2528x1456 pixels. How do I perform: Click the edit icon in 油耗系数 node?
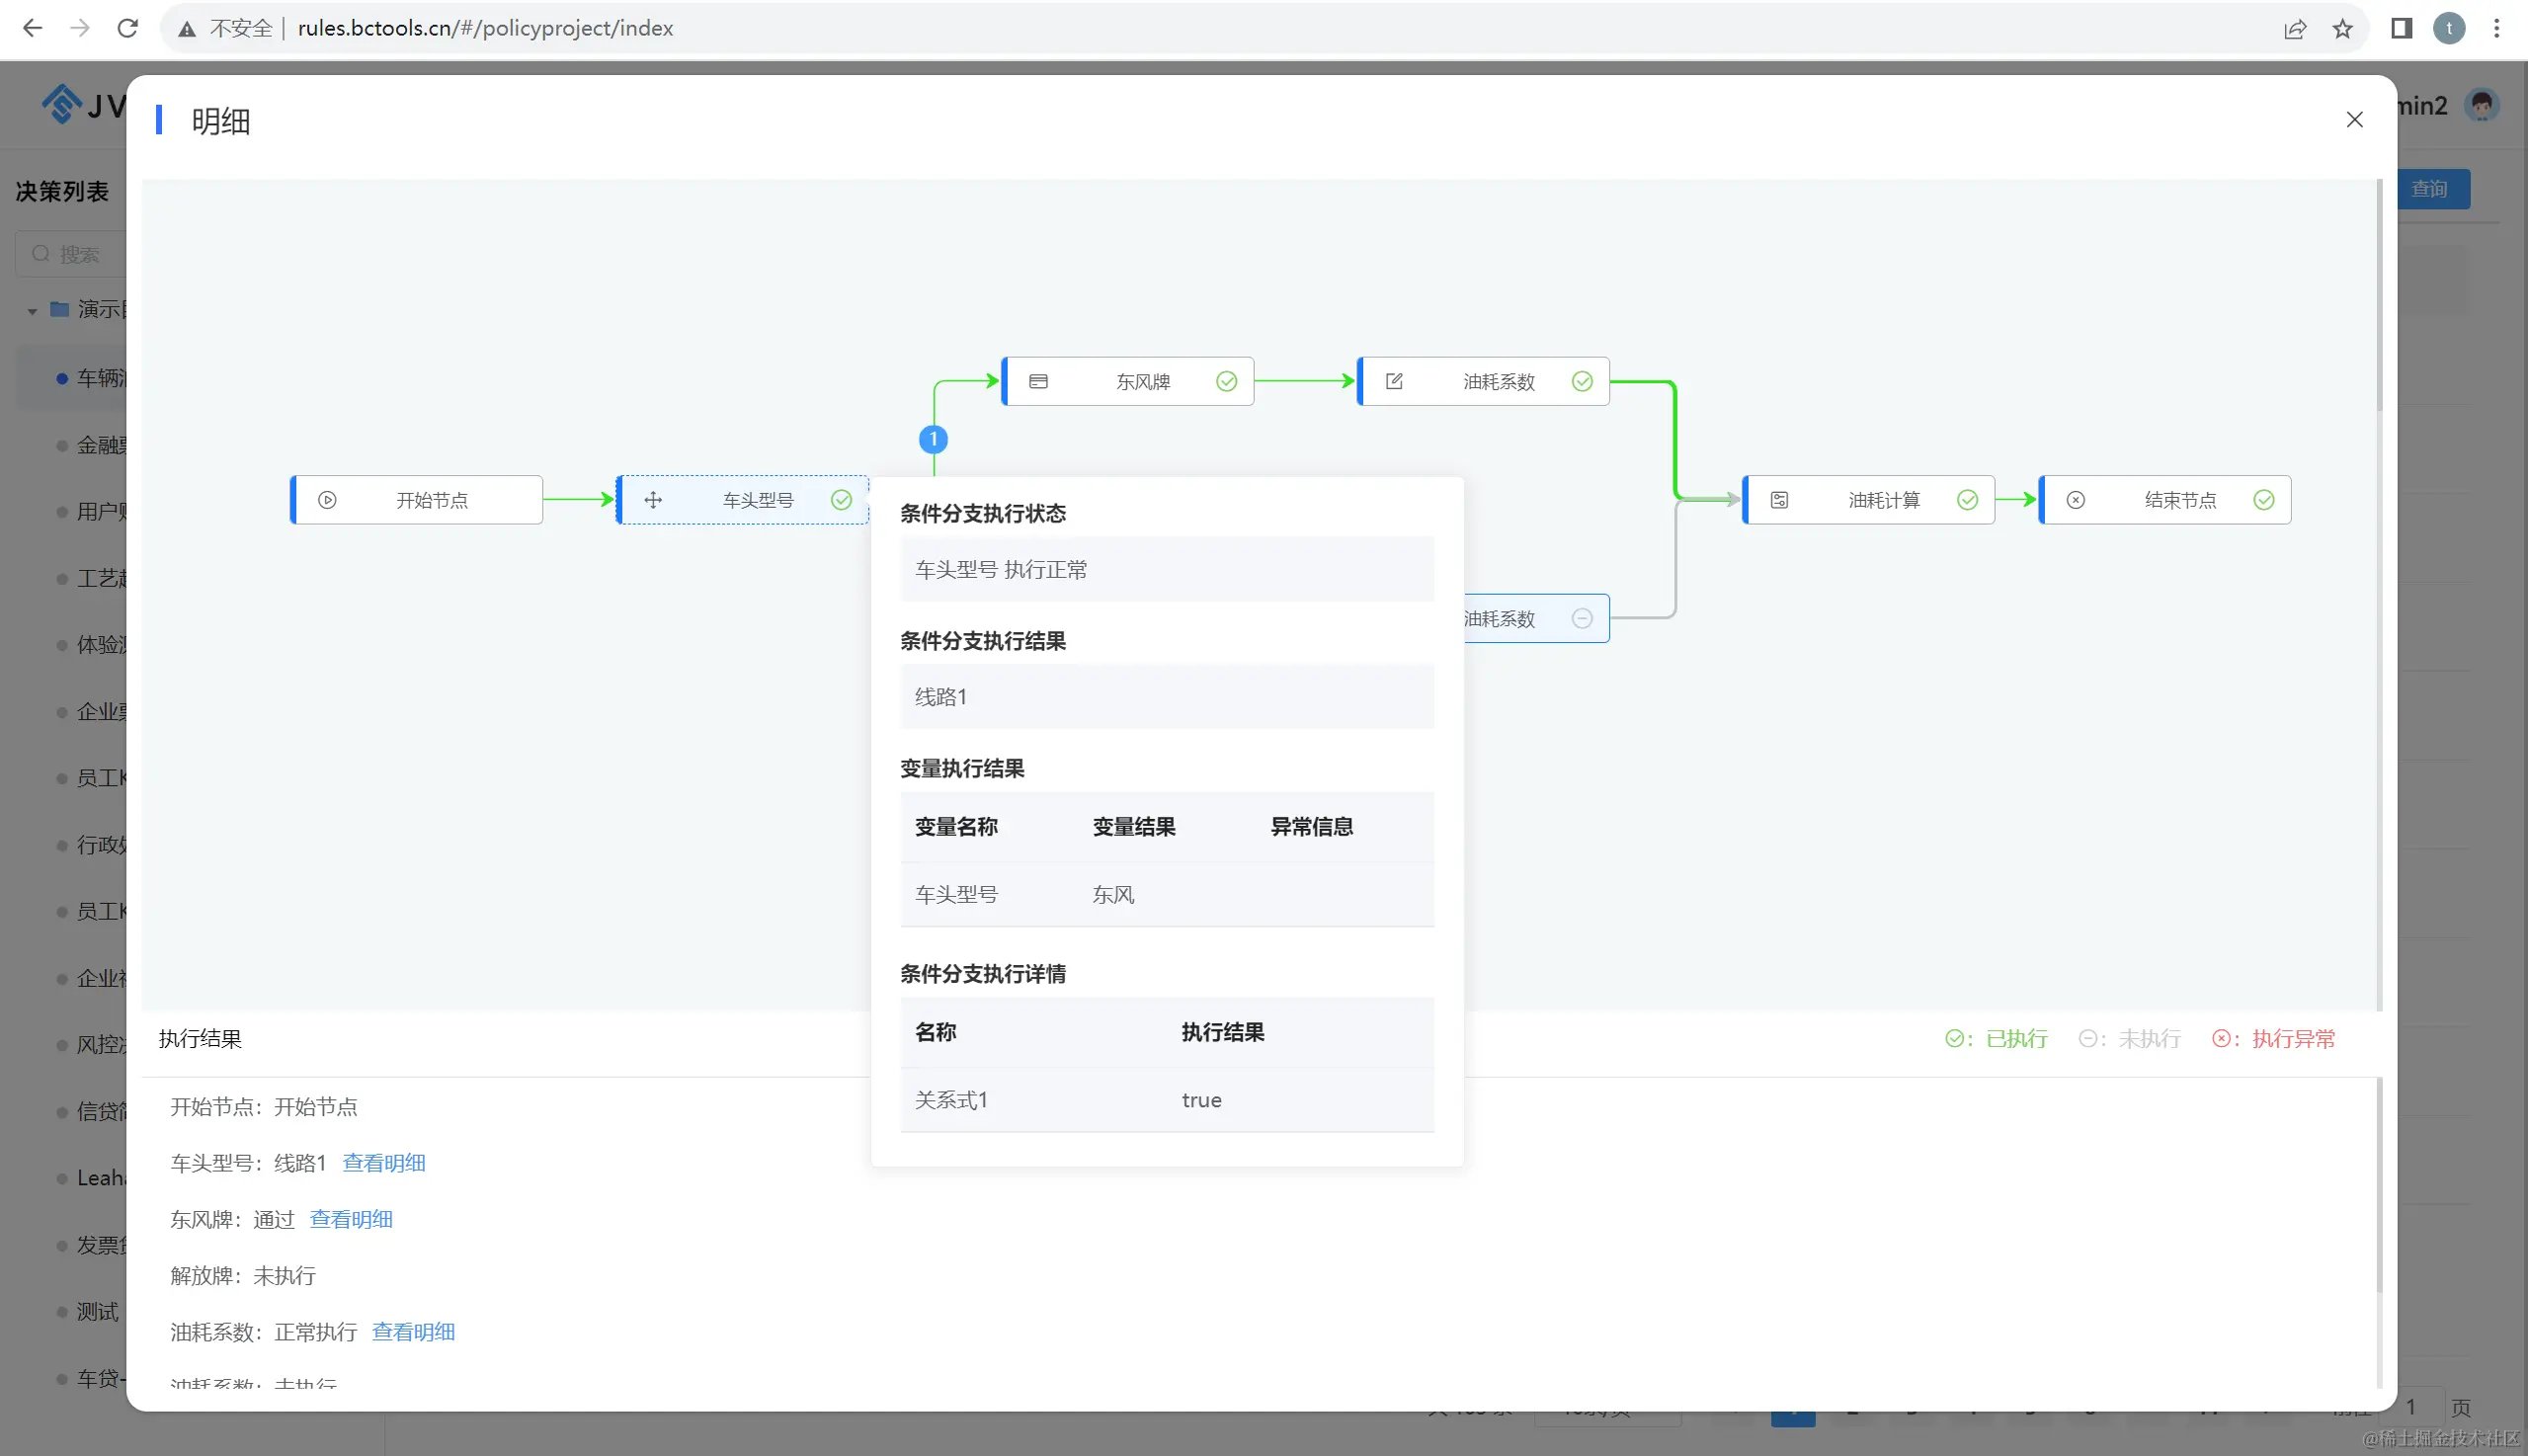[x=1394, y=381]
